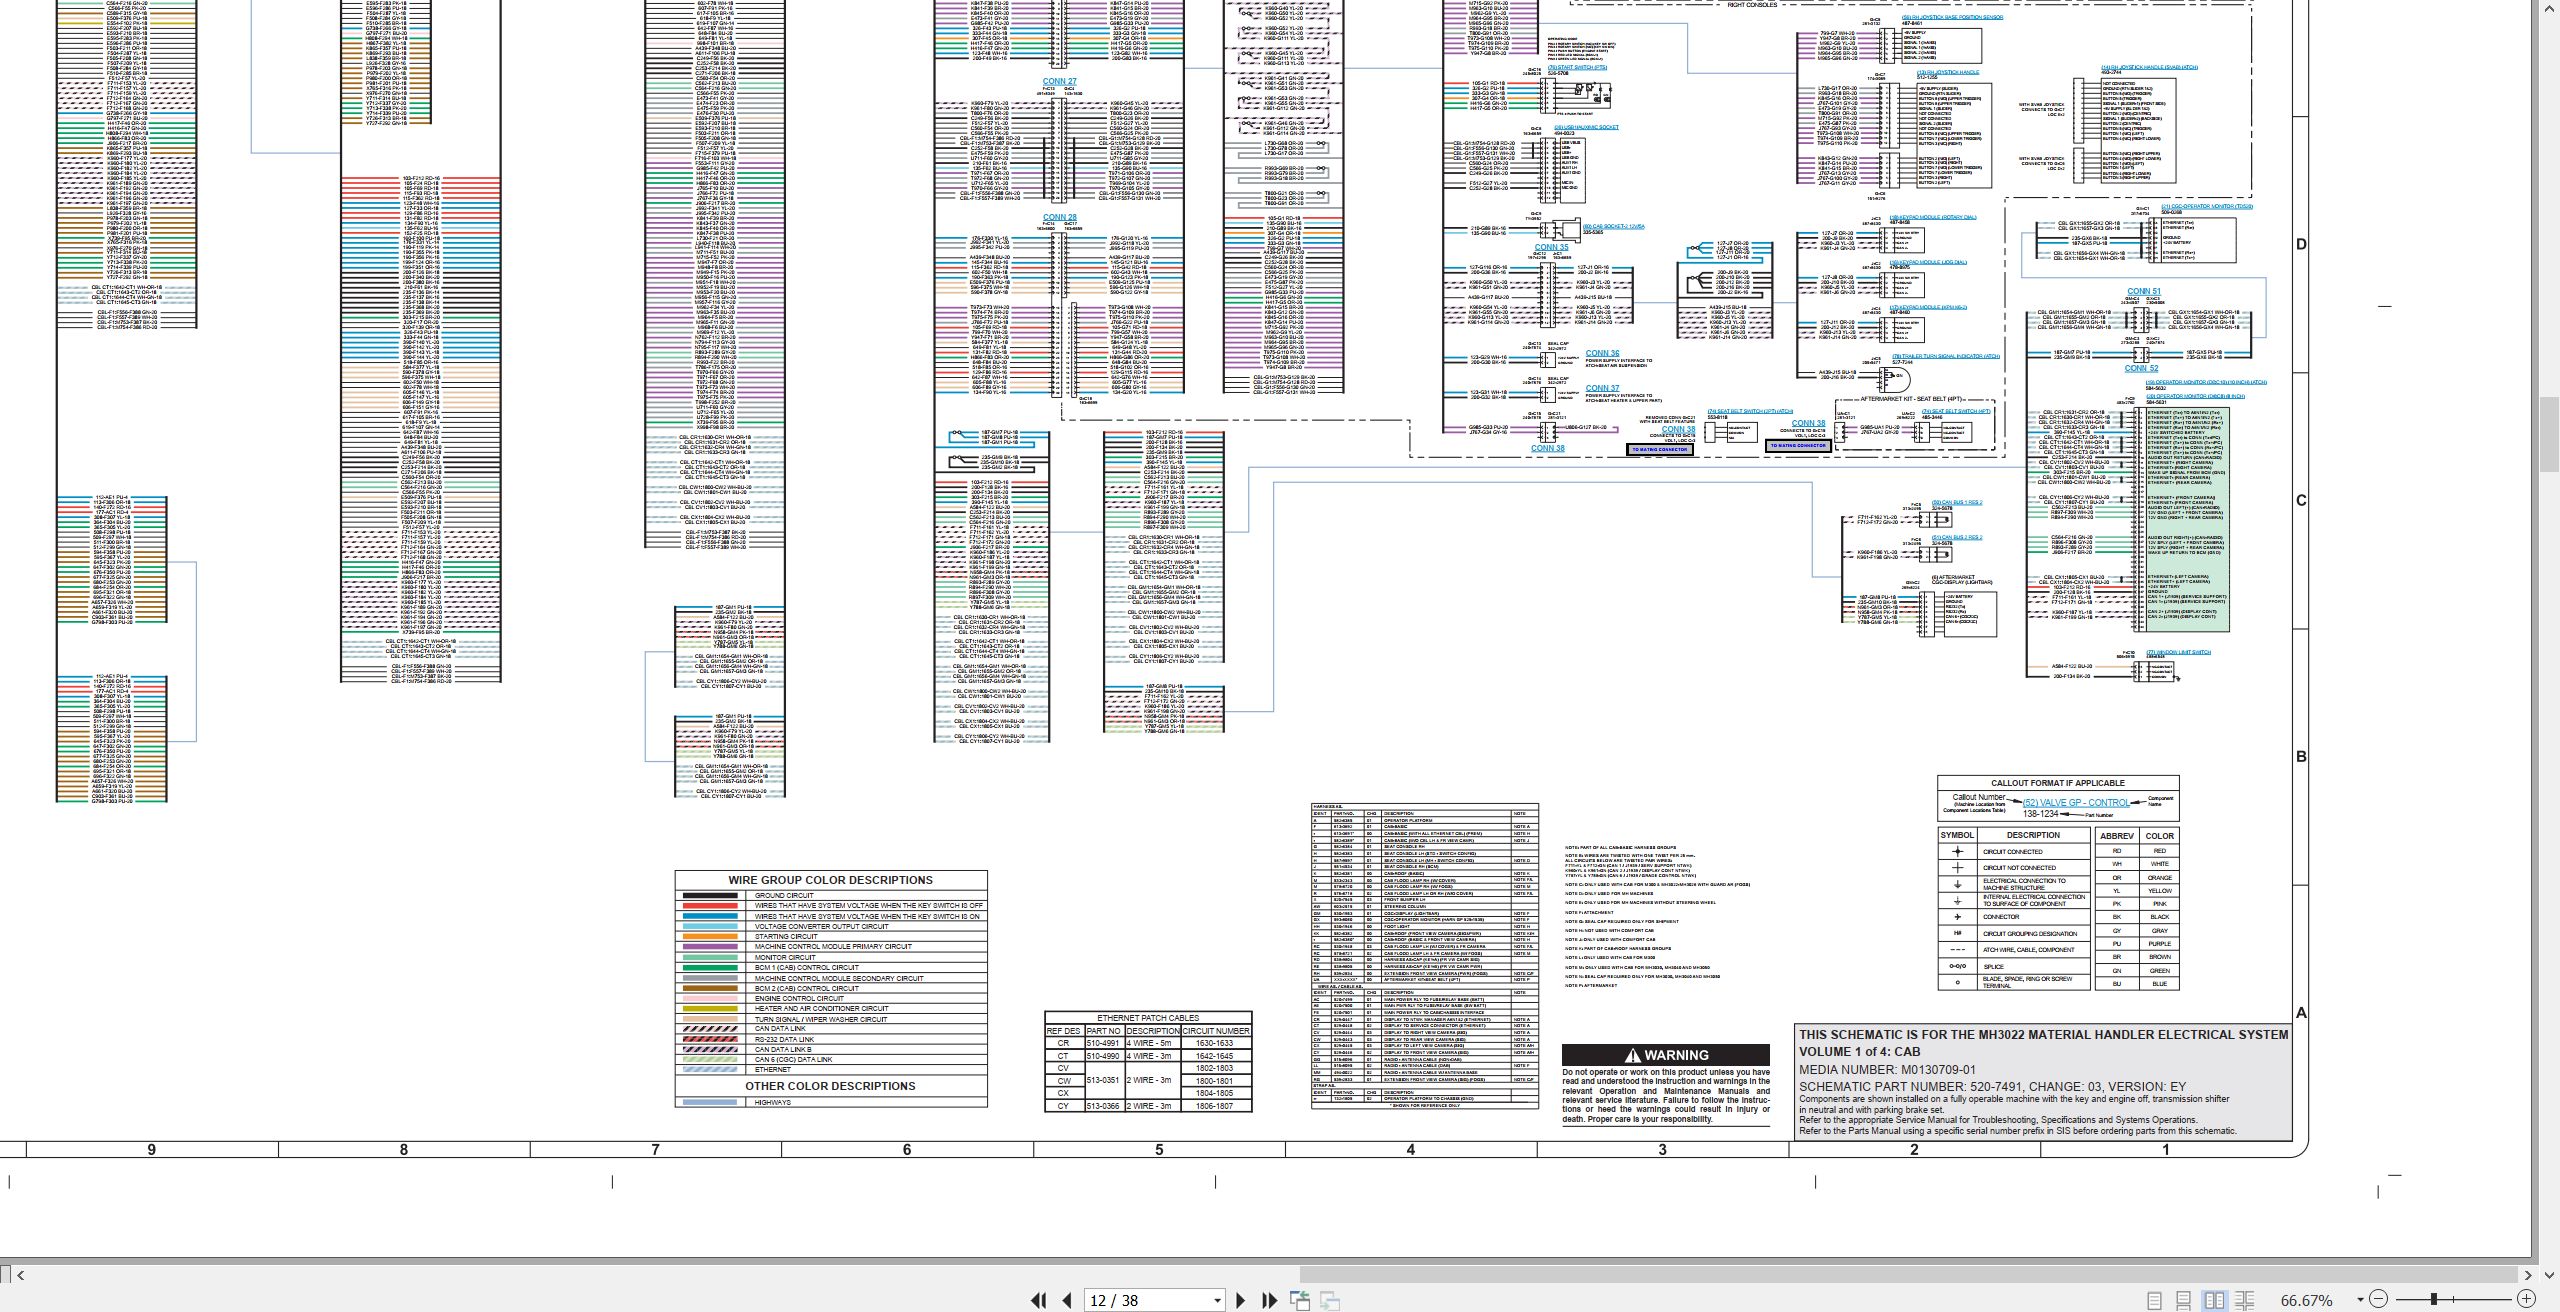Image resolution: width=2560 pixels, height=1312 pixels.
Task: Click the OTHER COLOR DESCRIPTIONS heading
Action: coord(830,1085)
